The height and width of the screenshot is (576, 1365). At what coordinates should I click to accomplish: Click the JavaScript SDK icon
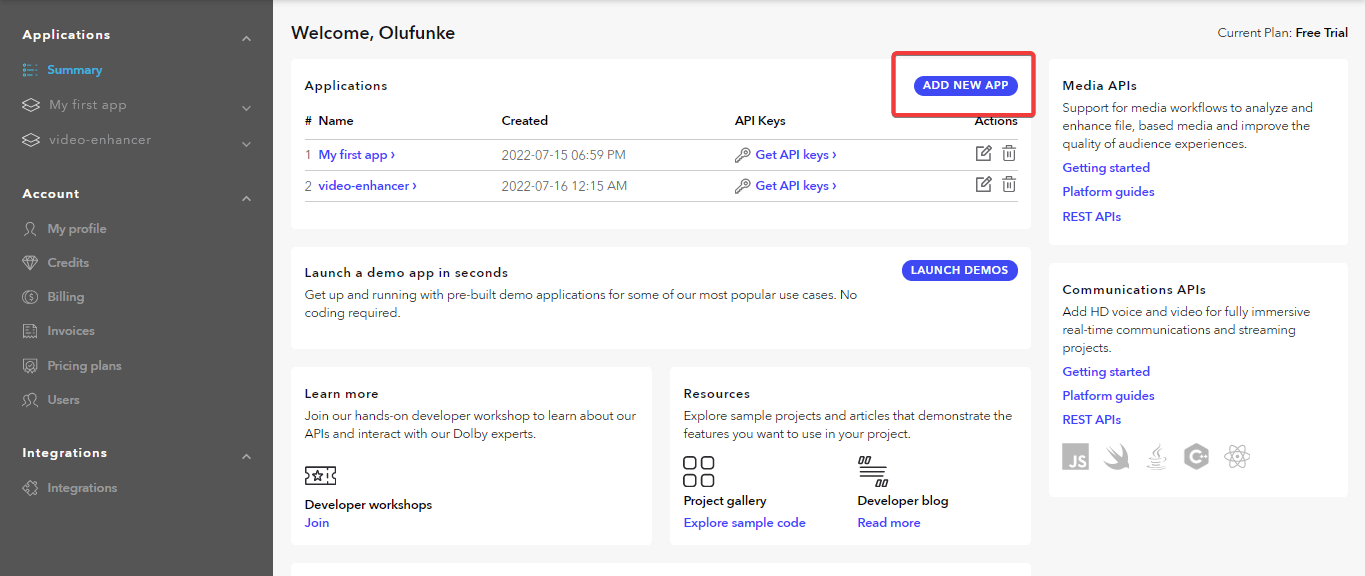[1076, 458]
